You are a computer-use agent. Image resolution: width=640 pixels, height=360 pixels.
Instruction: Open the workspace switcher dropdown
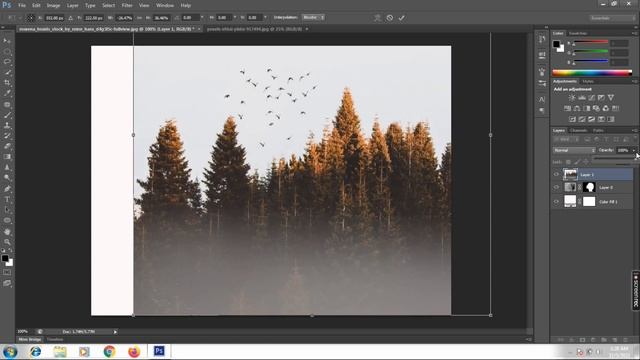[612, 18]
